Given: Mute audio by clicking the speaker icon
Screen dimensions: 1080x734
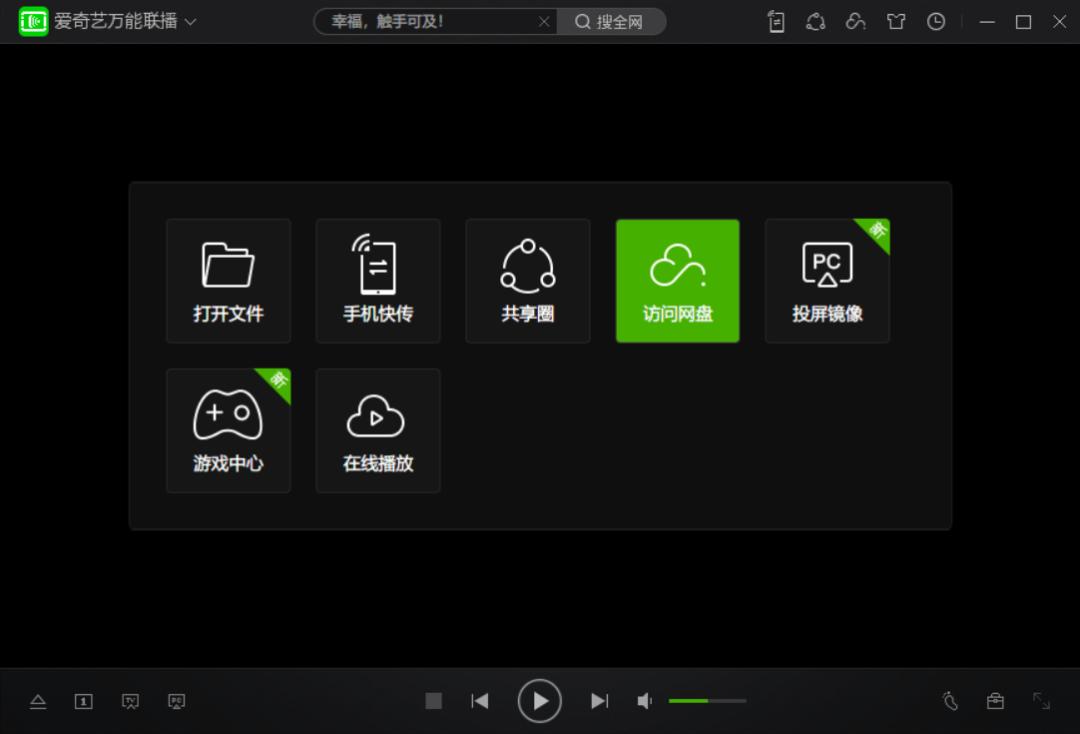Looking at the screenshot, I should [x=644, y=700].
